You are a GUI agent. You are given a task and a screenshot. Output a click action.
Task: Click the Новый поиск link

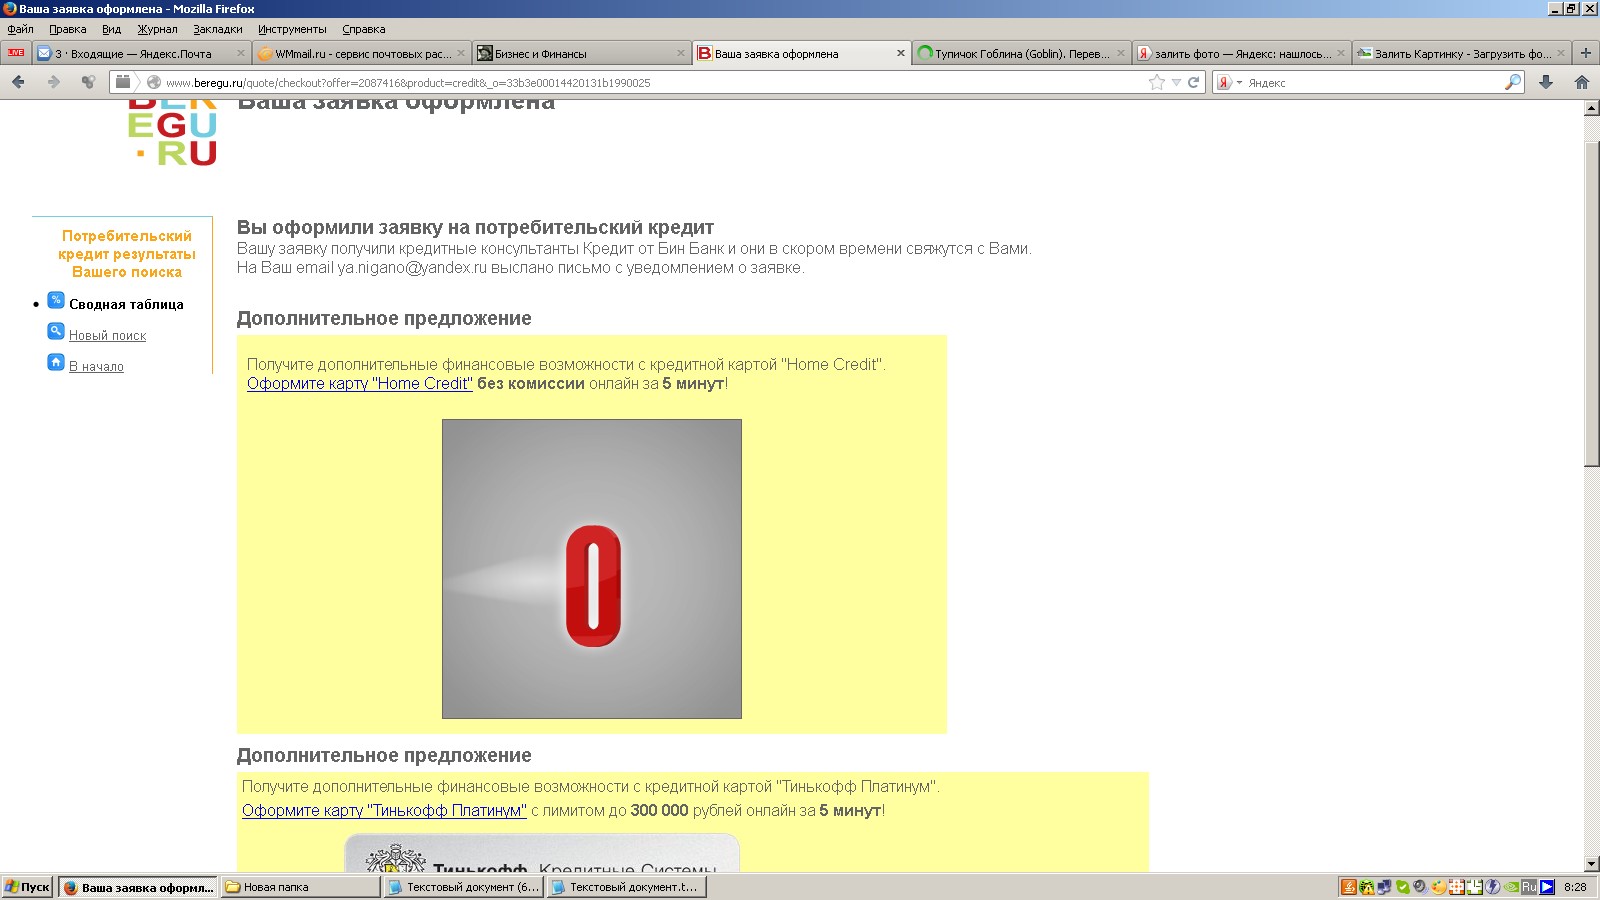point(107,335)
